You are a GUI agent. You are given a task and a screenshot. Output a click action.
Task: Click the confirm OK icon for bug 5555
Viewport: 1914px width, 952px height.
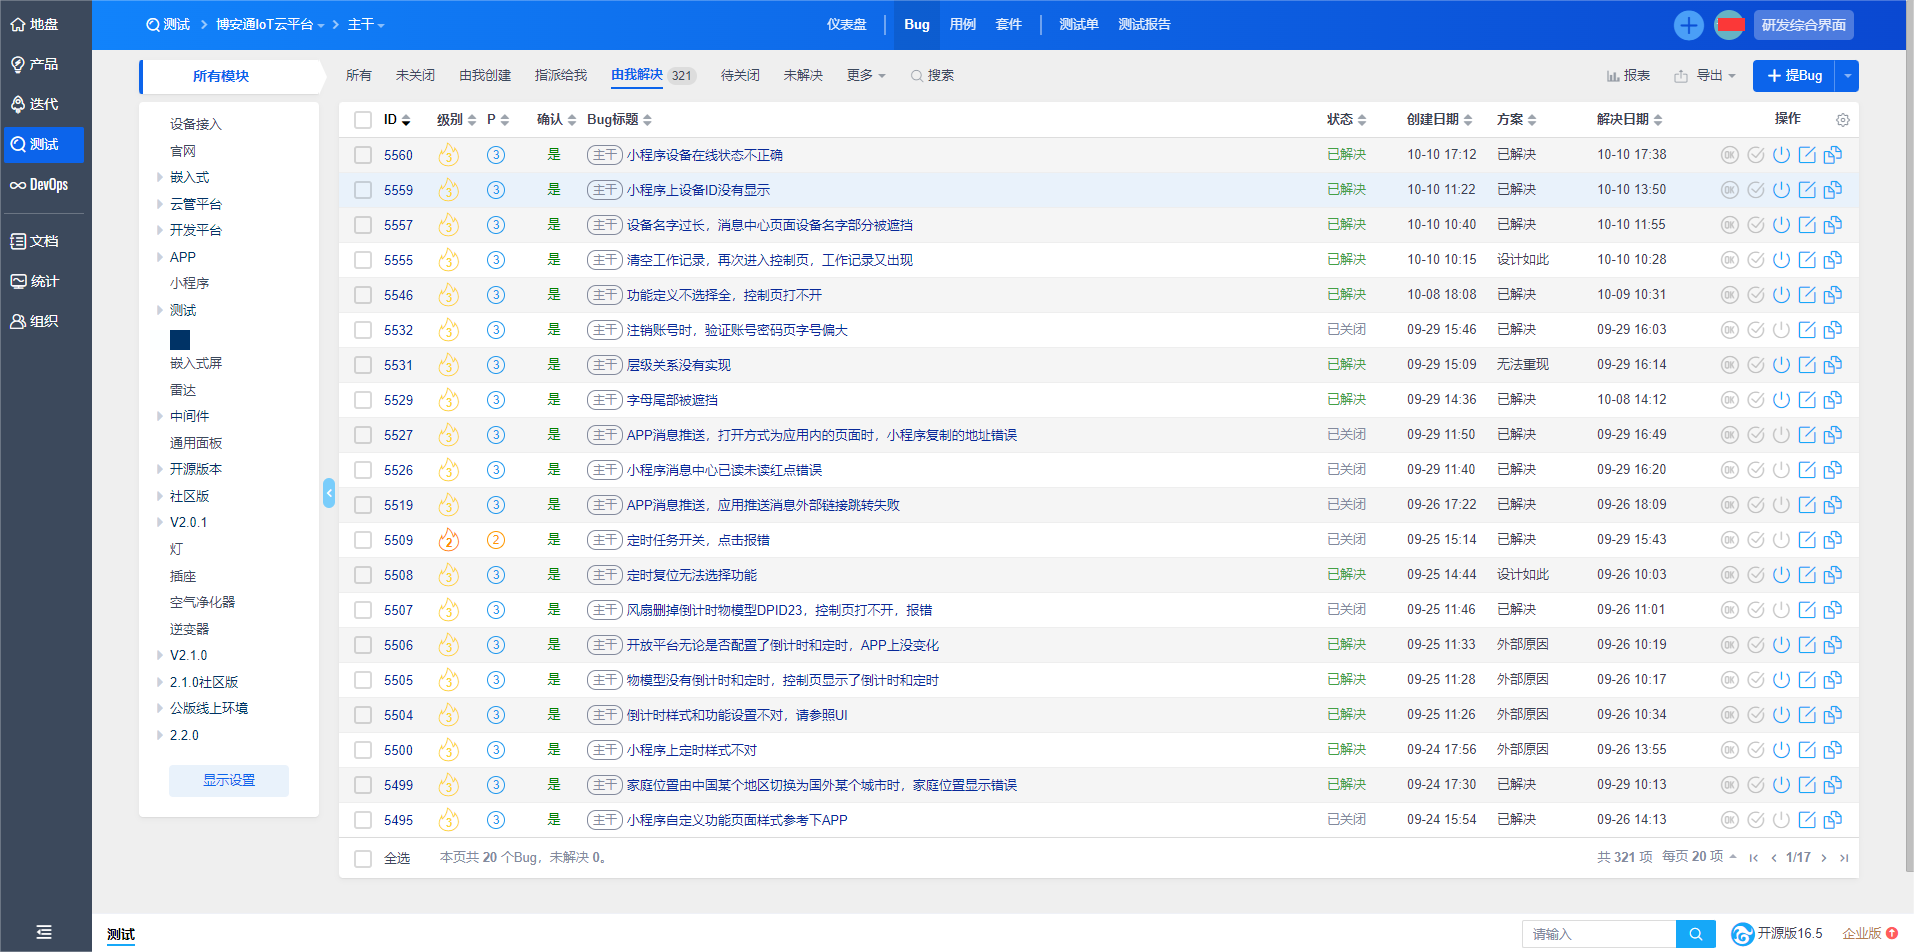coord(1729,260)
